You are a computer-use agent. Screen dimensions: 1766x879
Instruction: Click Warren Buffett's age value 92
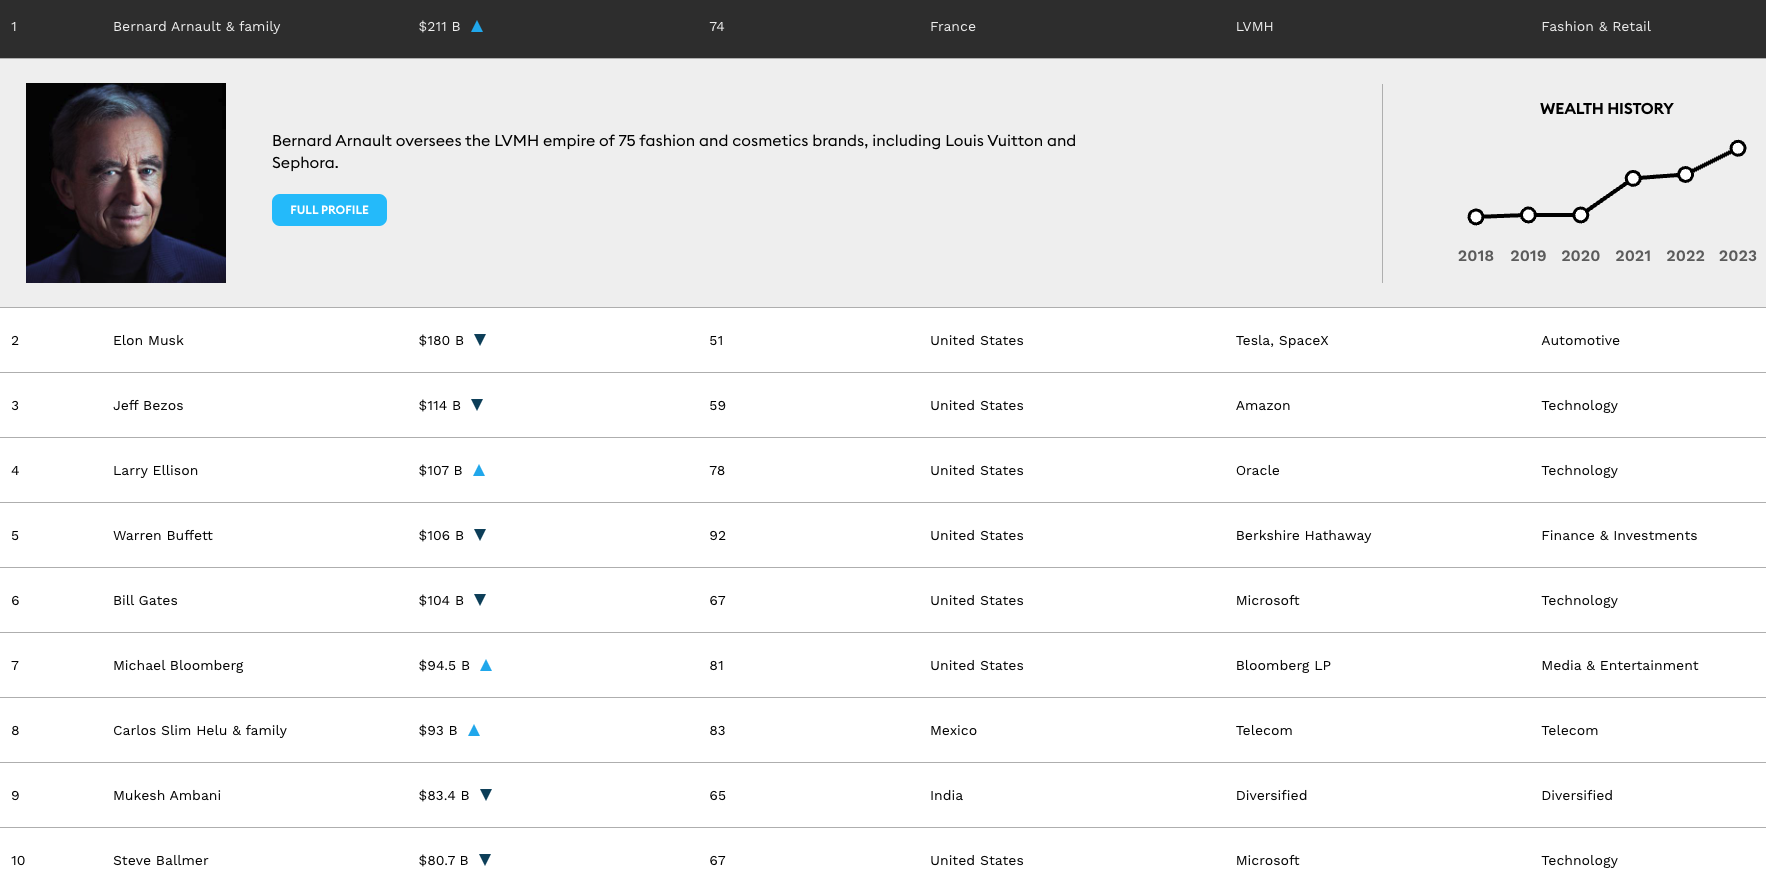click(717, 535)
